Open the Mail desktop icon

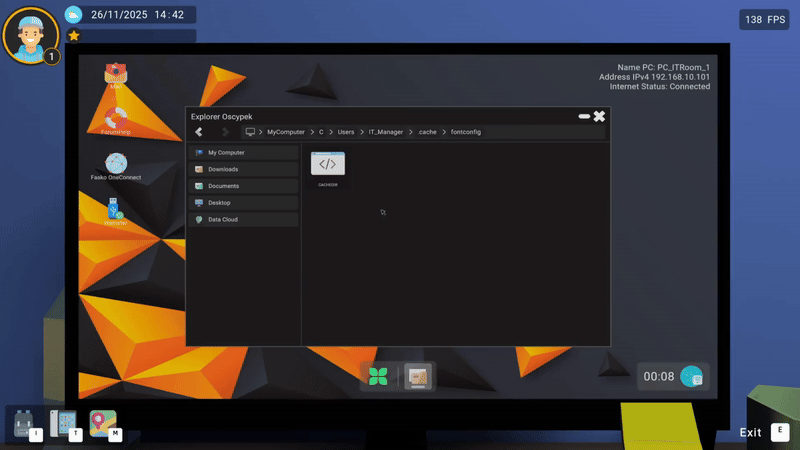tap(116, 75)
